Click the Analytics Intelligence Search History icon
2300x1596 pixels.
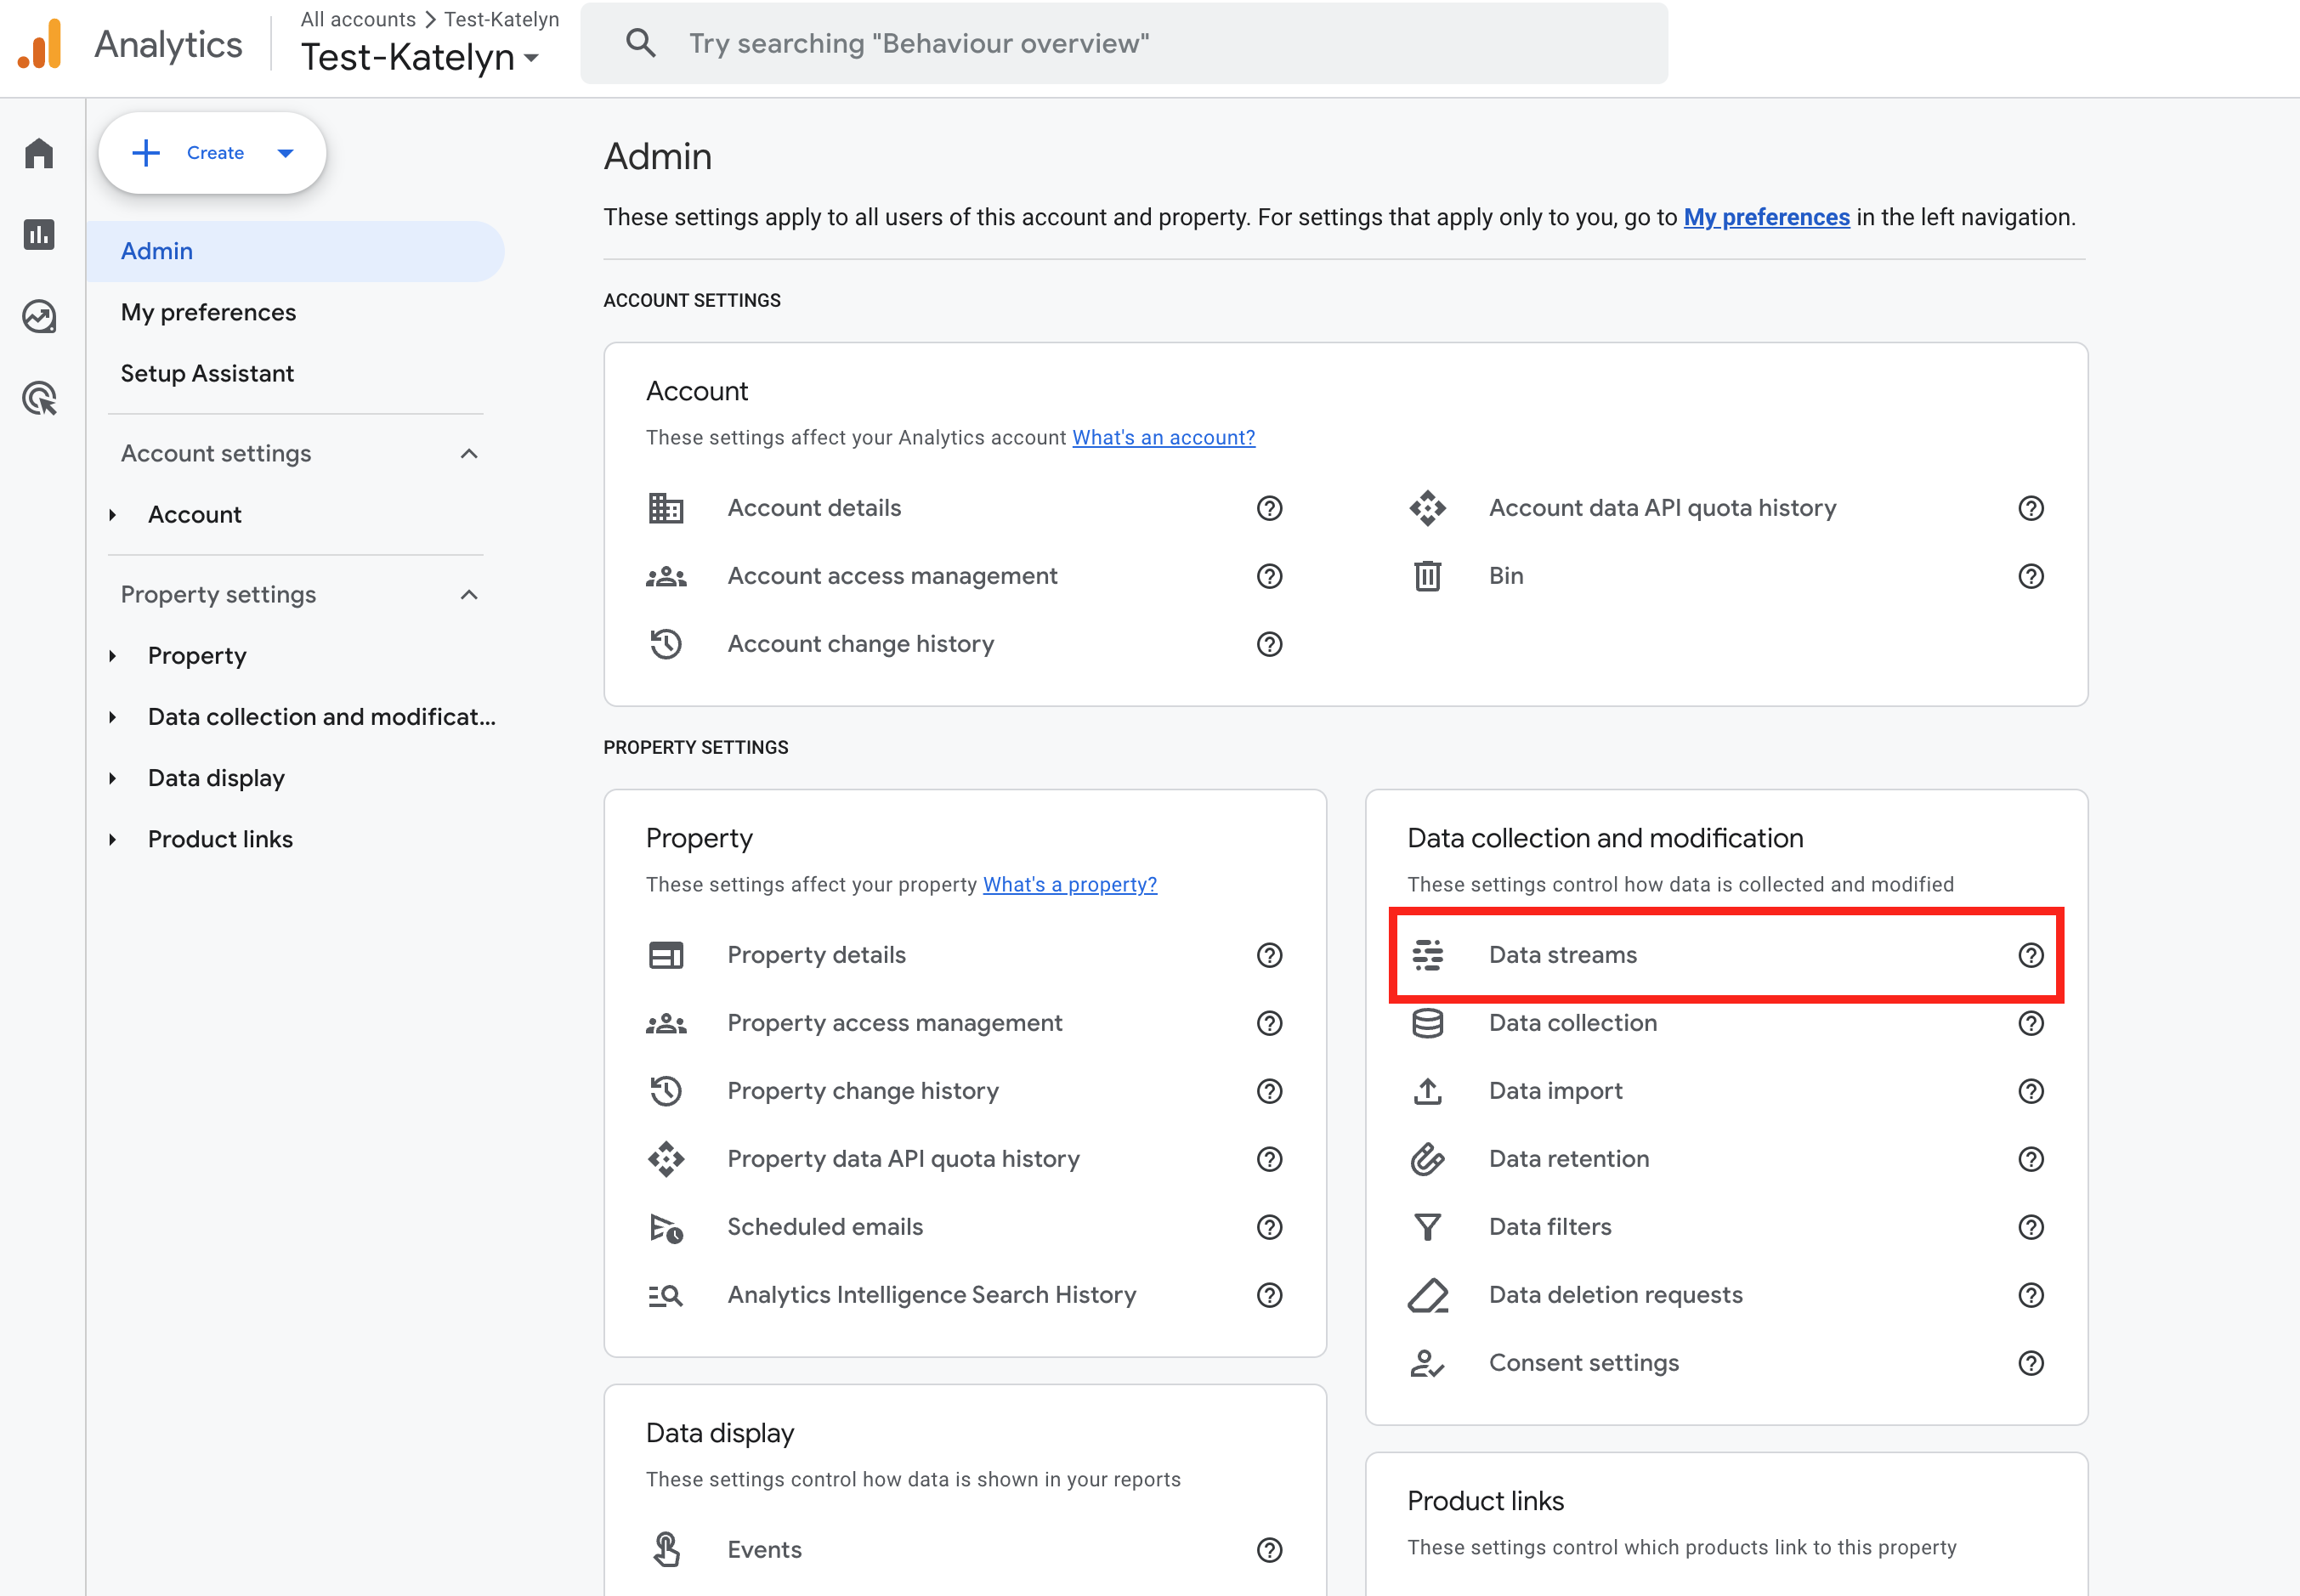(665, 1295)
